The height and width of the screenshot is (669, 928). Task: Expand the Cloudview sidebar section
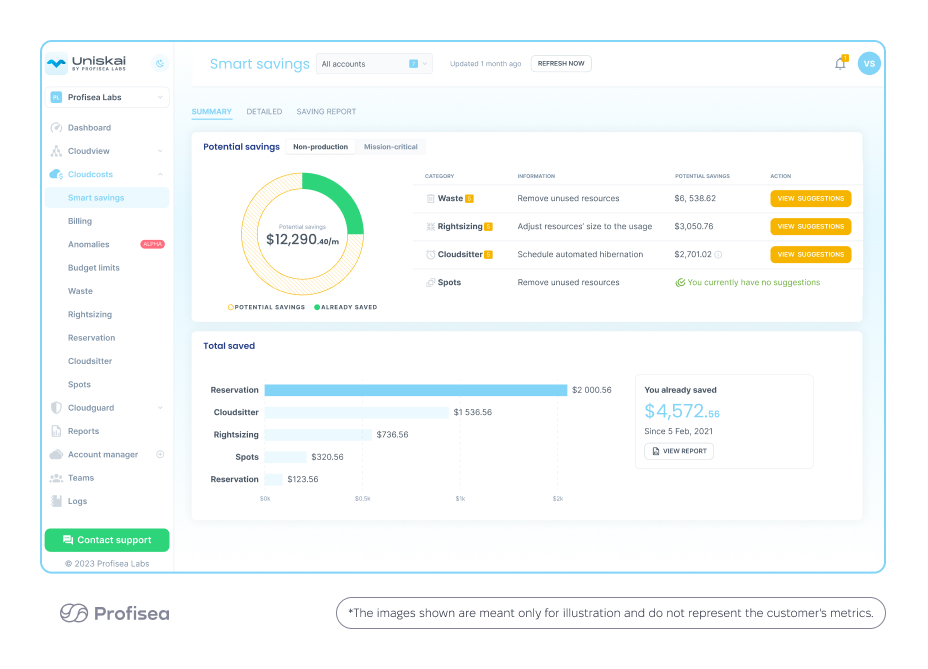[x=160, y=151]
